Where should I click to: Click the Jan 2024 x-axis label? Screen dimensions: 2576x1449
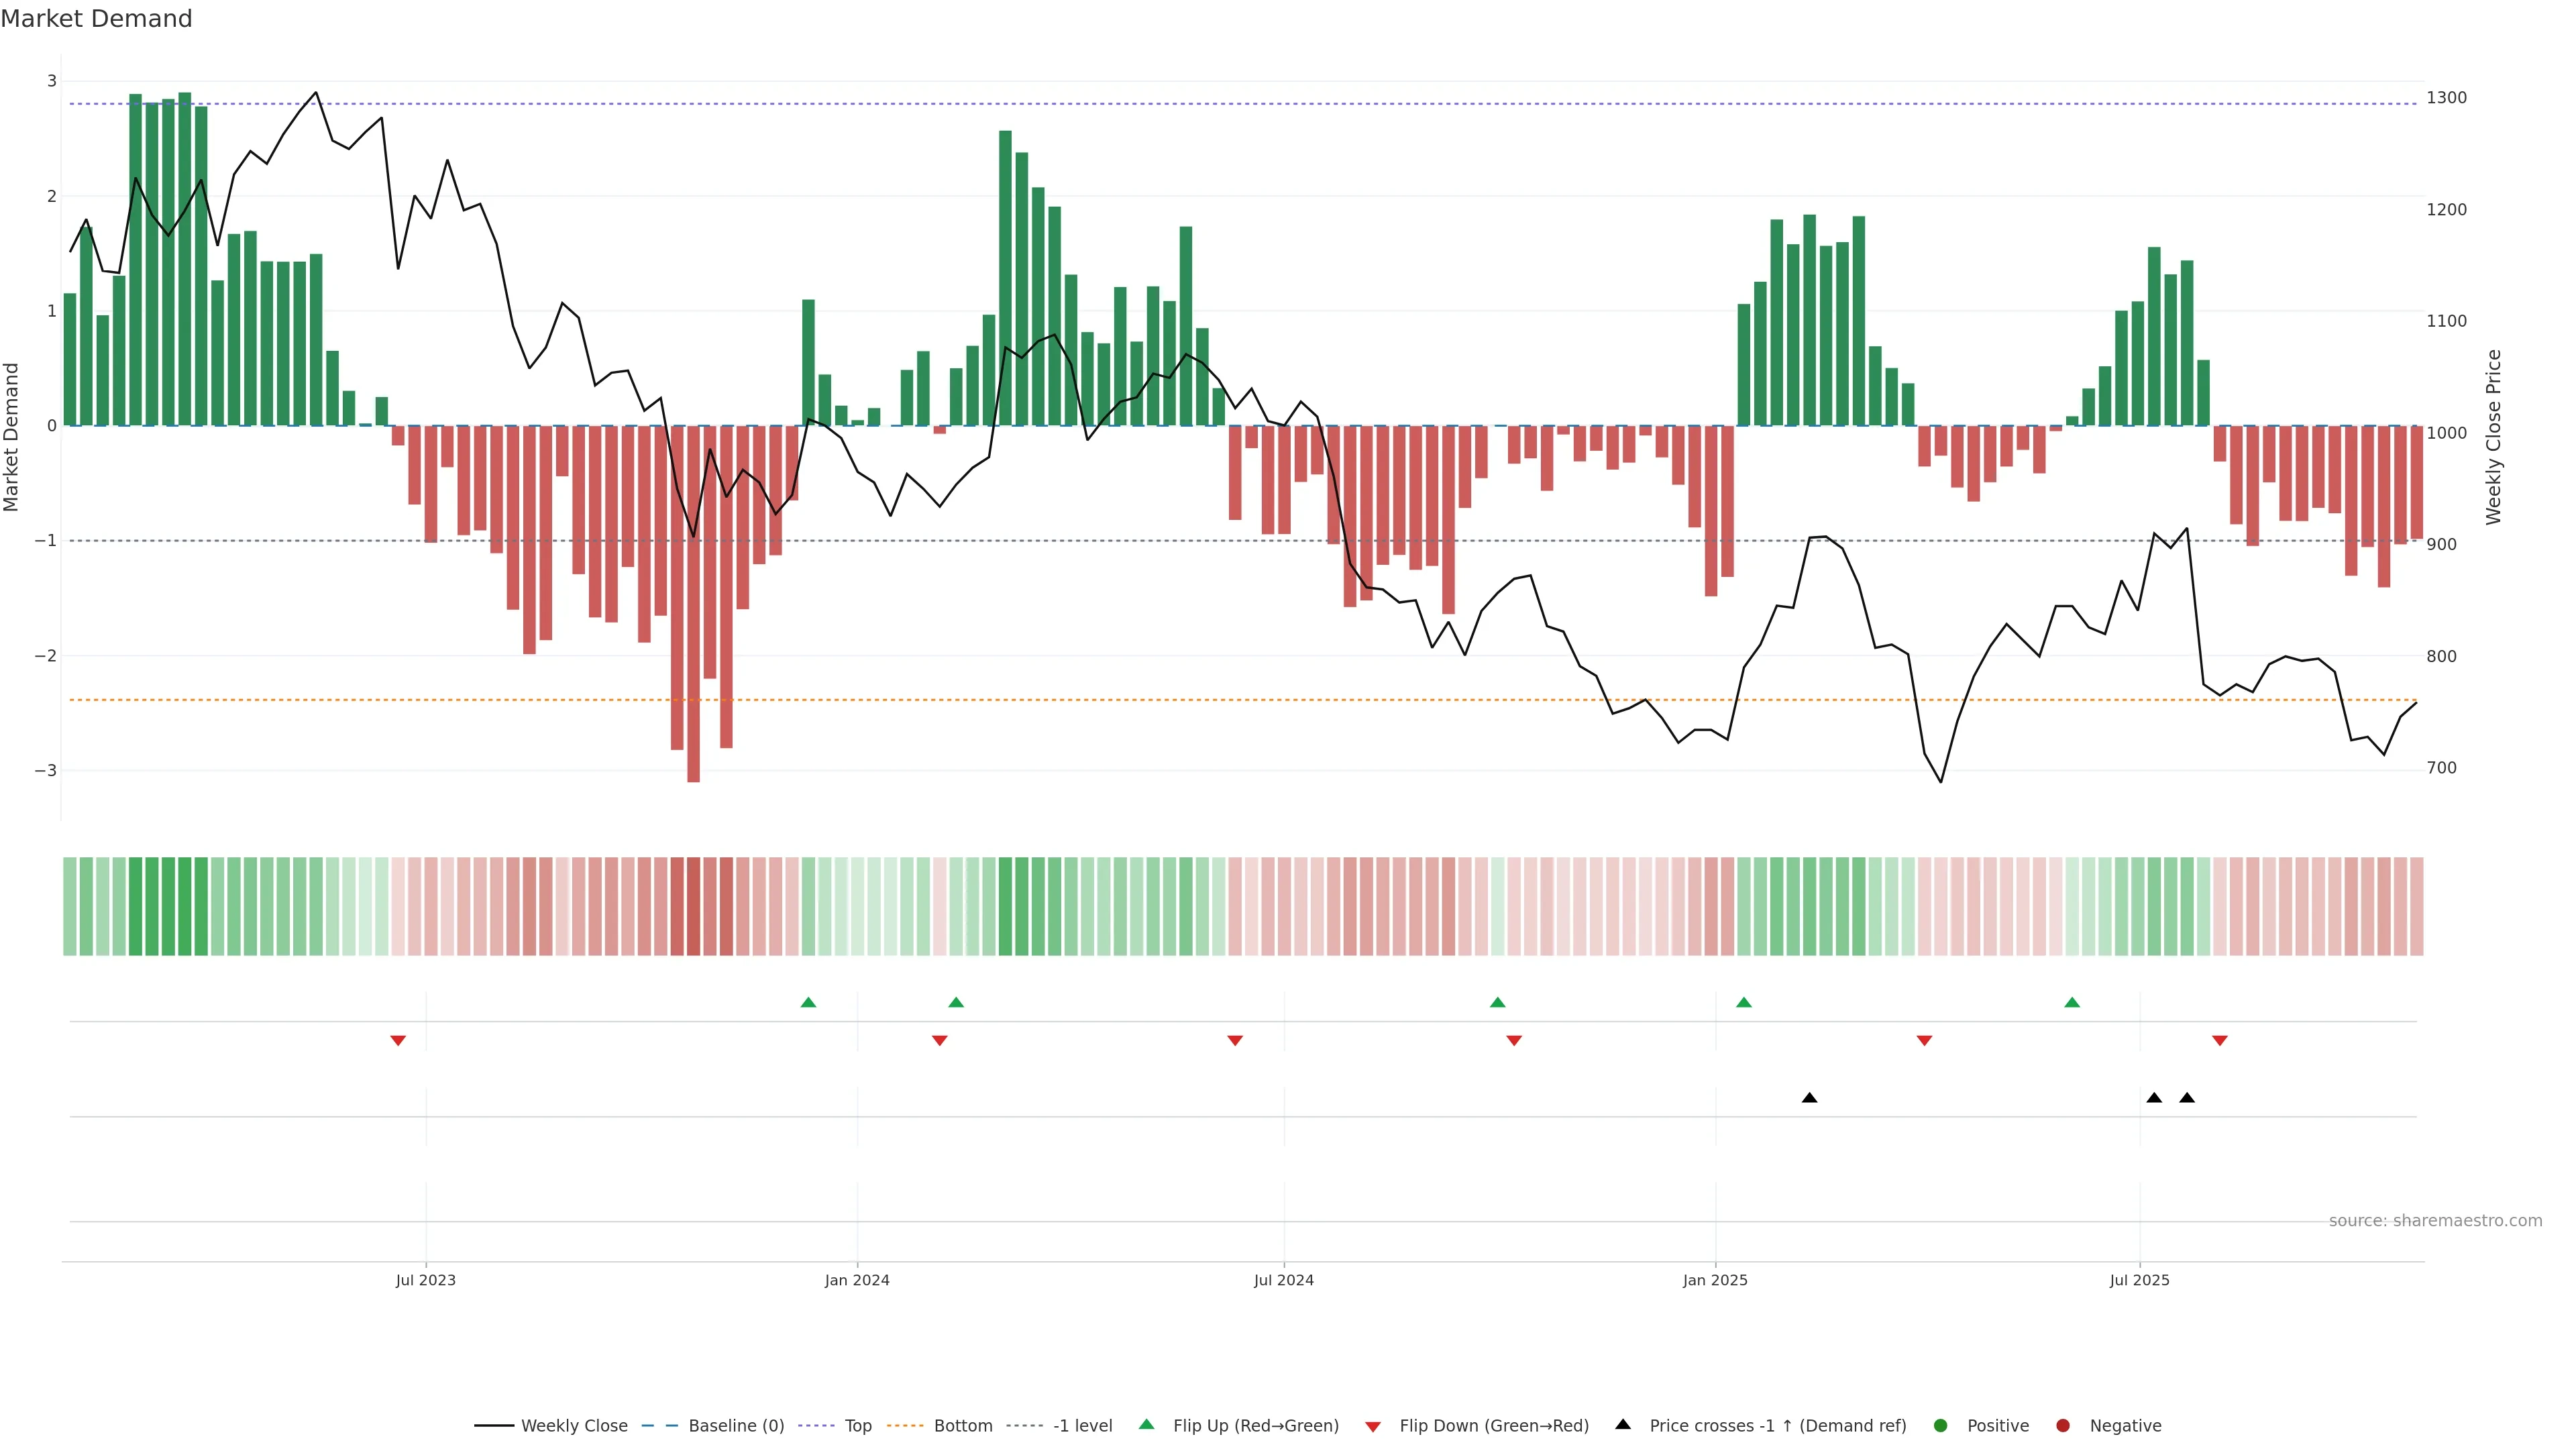[x=856, y=1280]
